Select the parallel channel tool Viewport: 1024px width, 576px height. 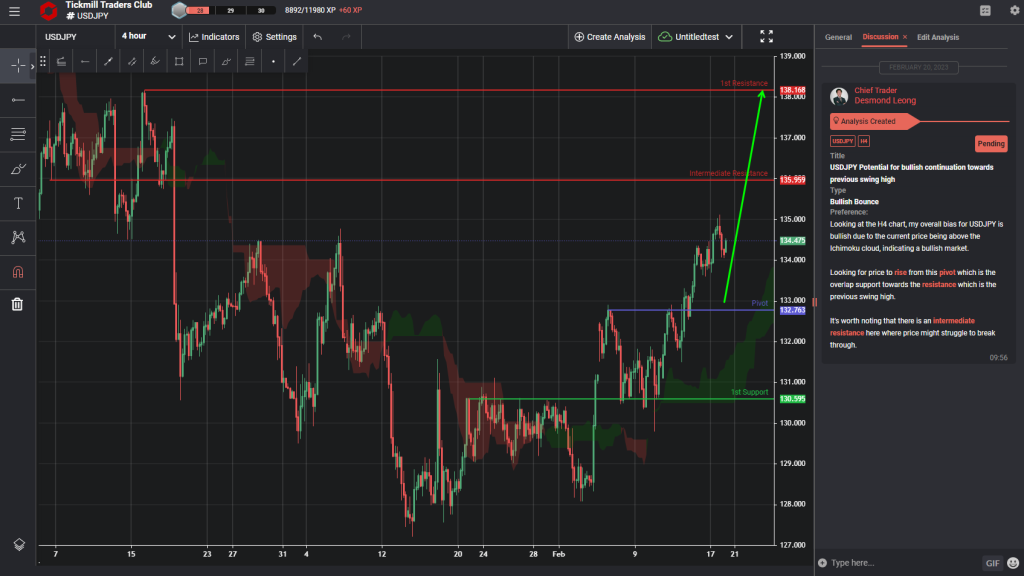(130, 60)
